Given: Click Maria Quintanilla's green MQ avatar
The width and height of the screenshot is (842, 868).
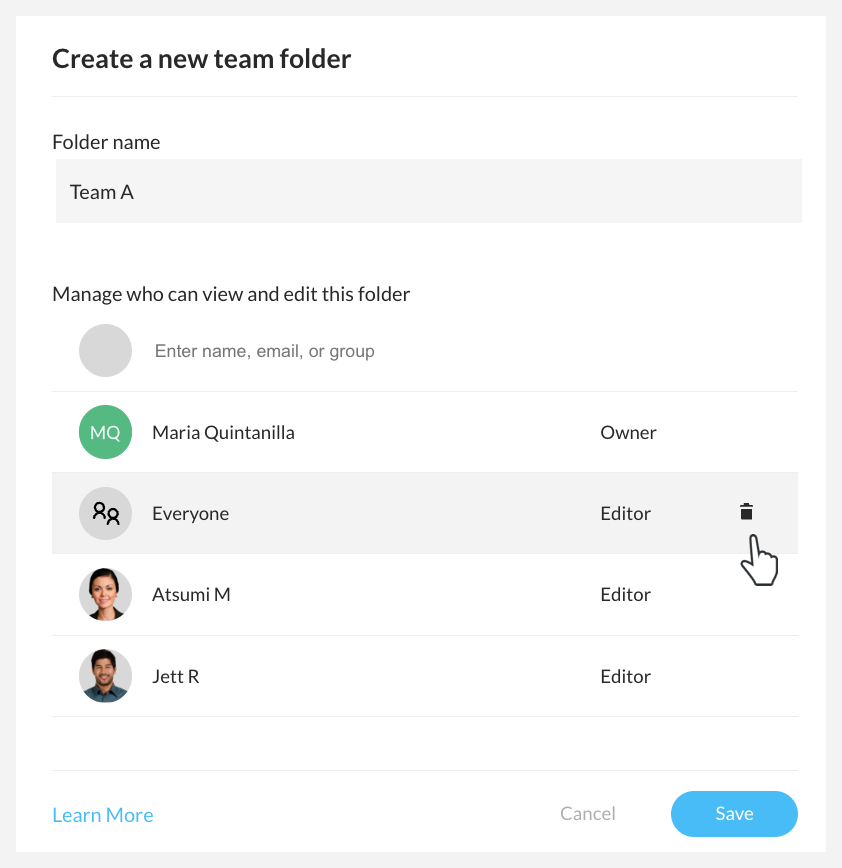Looking at the screenshot, I should [106, 433].
